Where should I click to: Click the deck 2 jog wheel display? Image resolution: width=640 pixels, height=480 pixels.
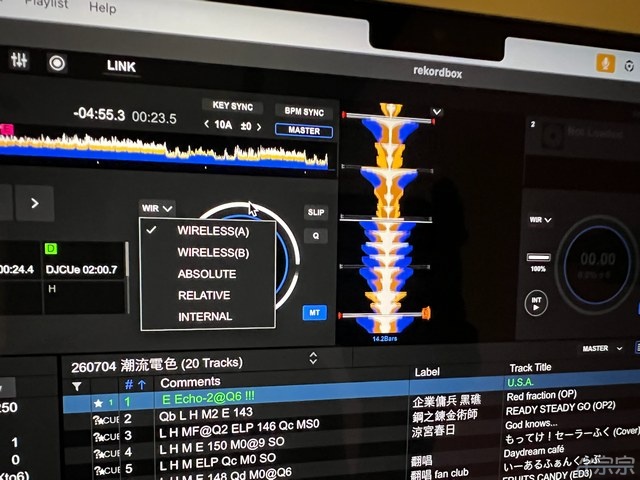point(597,265)
